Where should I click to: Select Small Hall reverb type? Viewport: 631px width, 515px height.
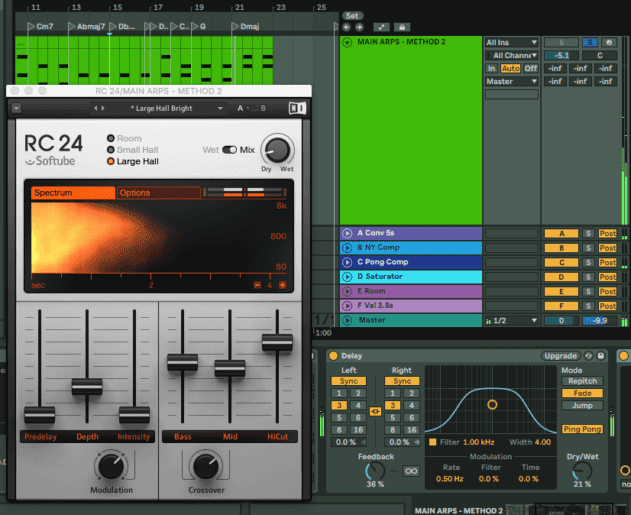(x=111, y=150)
